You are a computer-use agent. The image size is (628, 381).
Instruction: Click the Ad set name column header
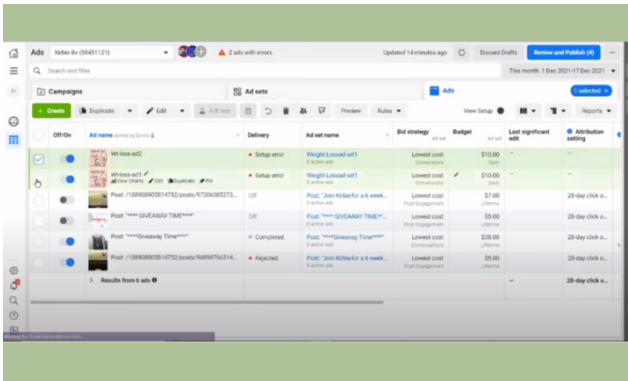(322, 135)
